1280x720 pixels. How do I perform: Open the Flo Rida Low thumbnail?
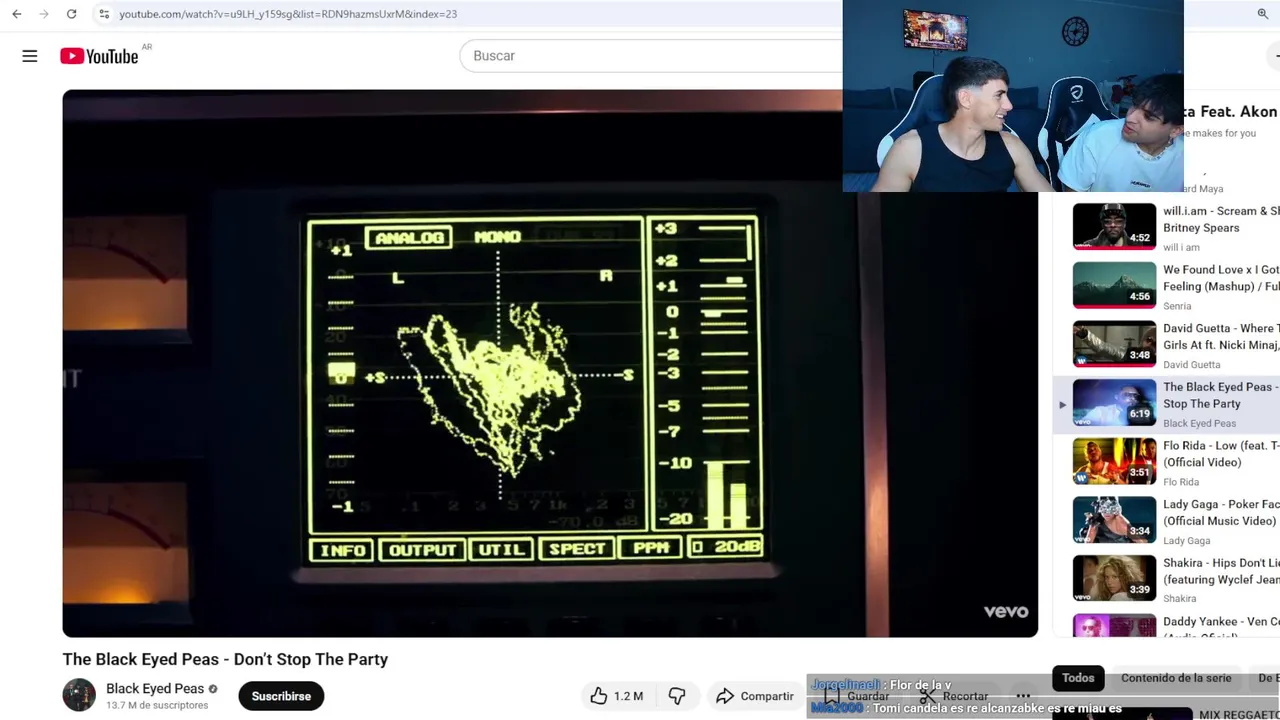coord(1114,461)
